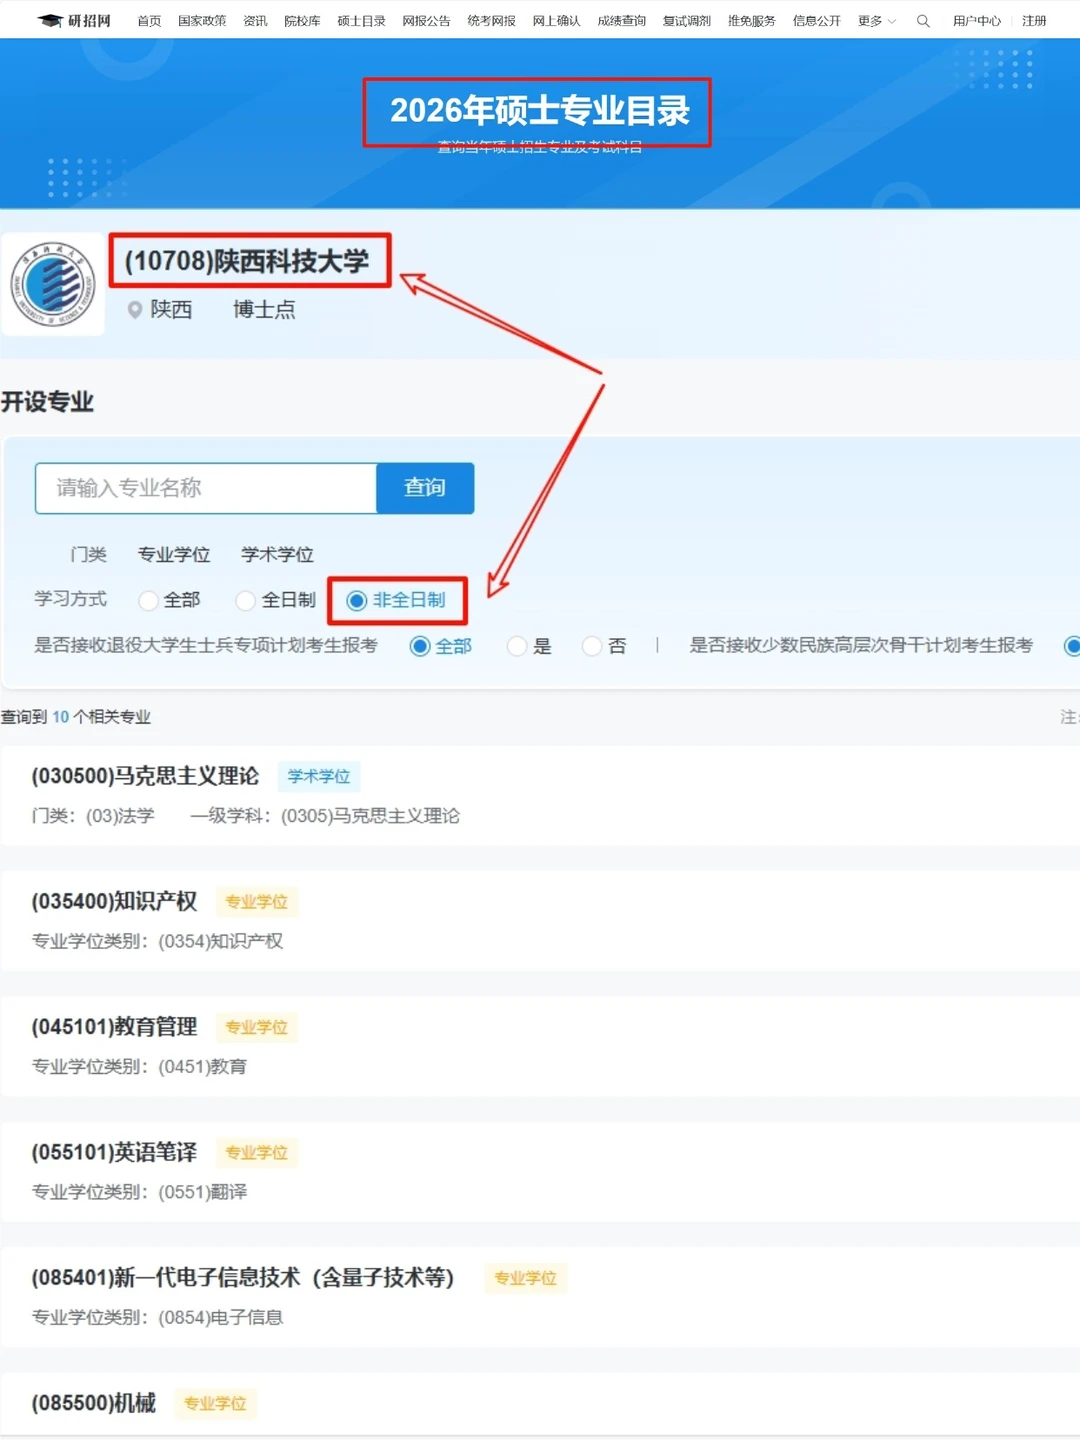This screenshot has width=1080, height=1440.
Task: Click the location pin beside 陕西
Action: click(136, 310)
